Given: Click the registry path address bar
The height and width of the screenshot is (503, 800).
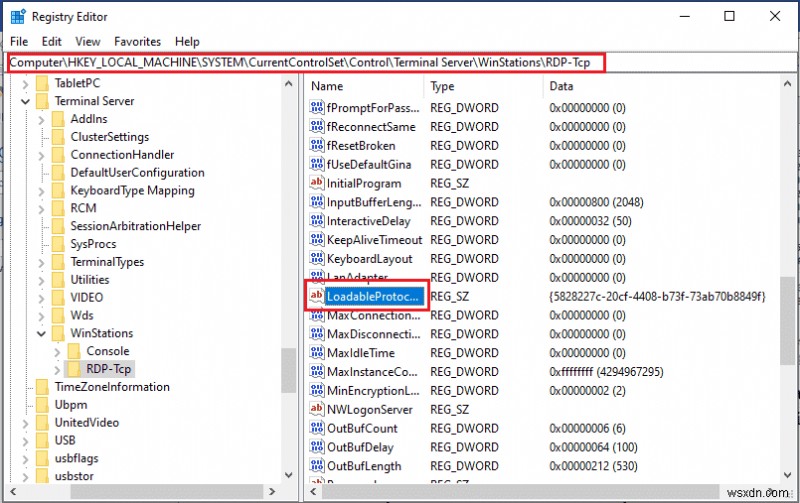Looking at the screenshot, I should pos(400,63).
